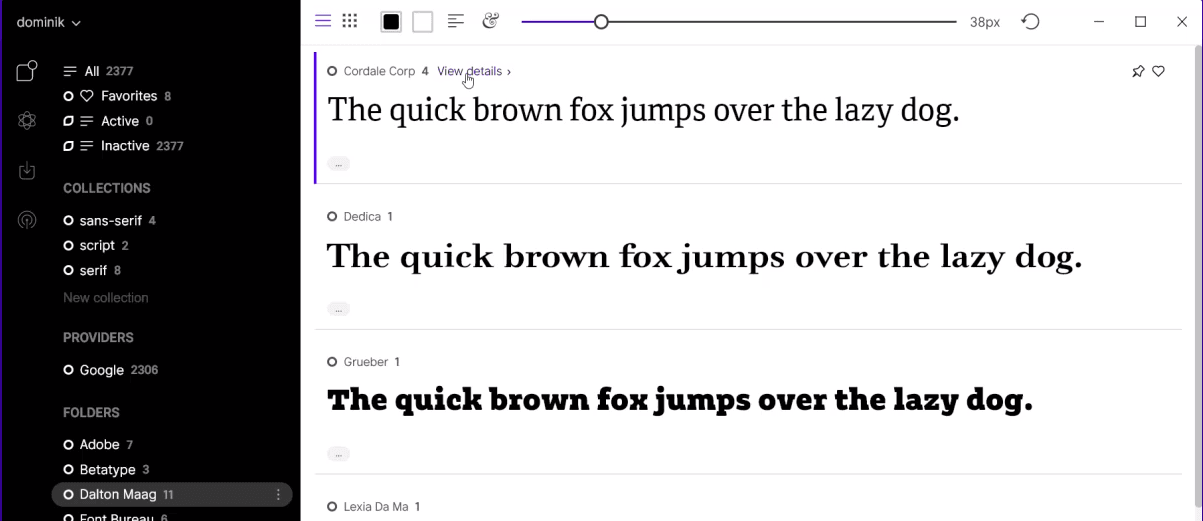Toggle activation circle for Betatype folder
Screen dimensions: 1203x521
click(68, 469)
